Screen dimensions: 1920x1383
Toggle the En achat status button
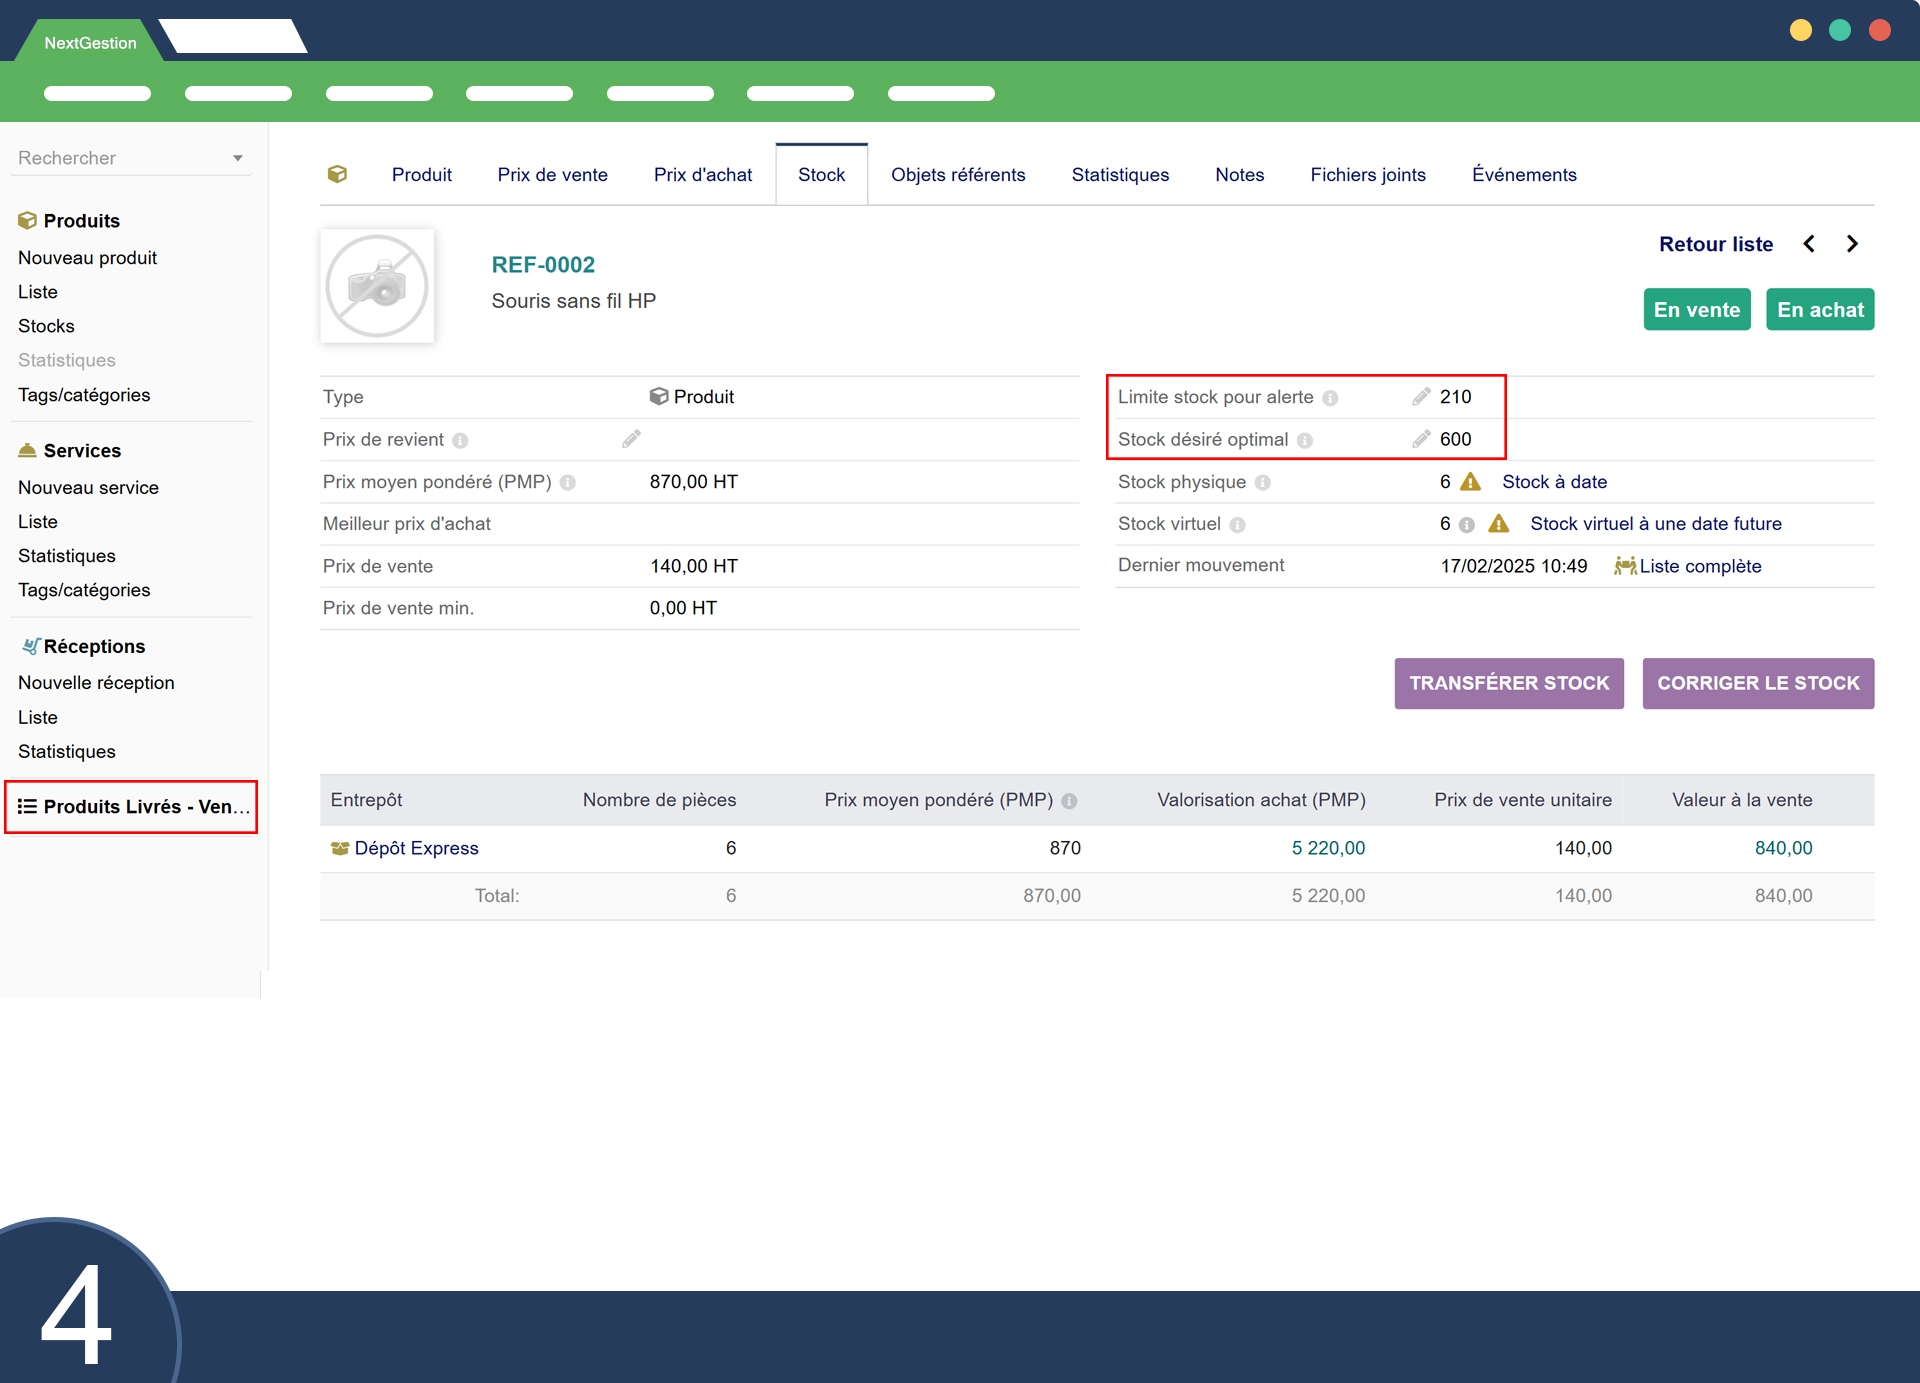coord(1819,310)
